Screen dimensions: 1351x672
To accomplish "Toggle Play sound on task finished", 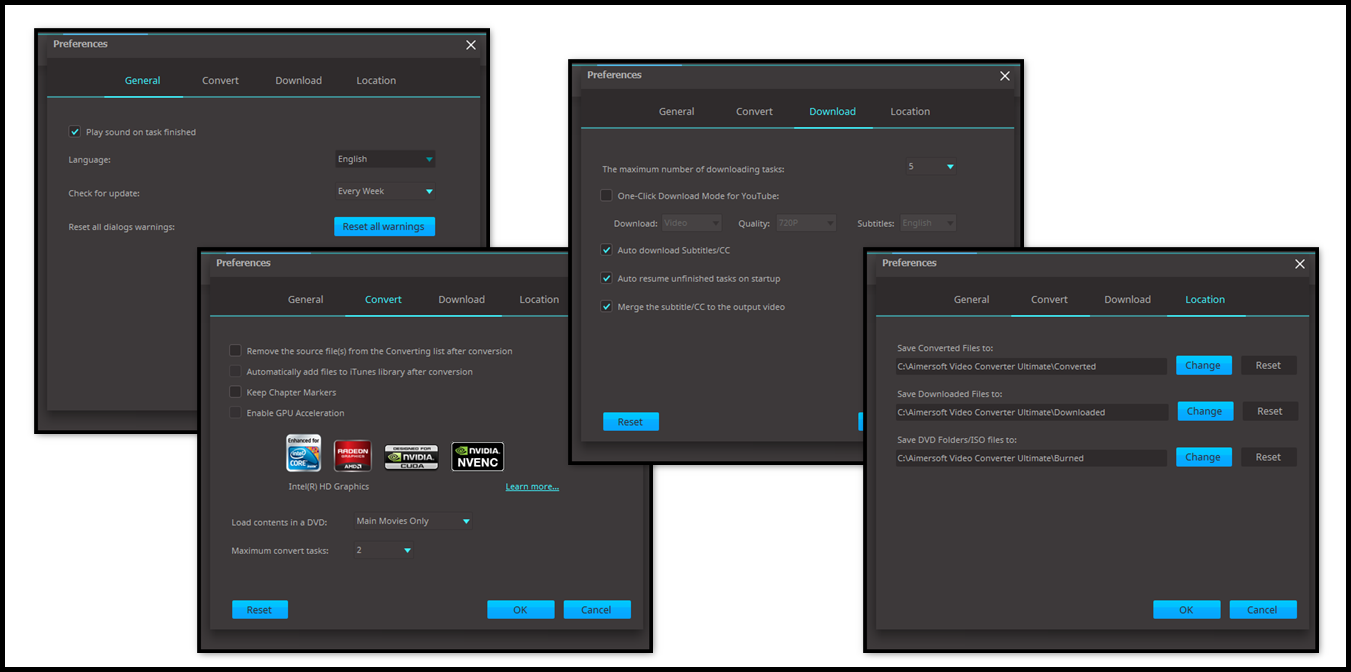I will 74,132.
